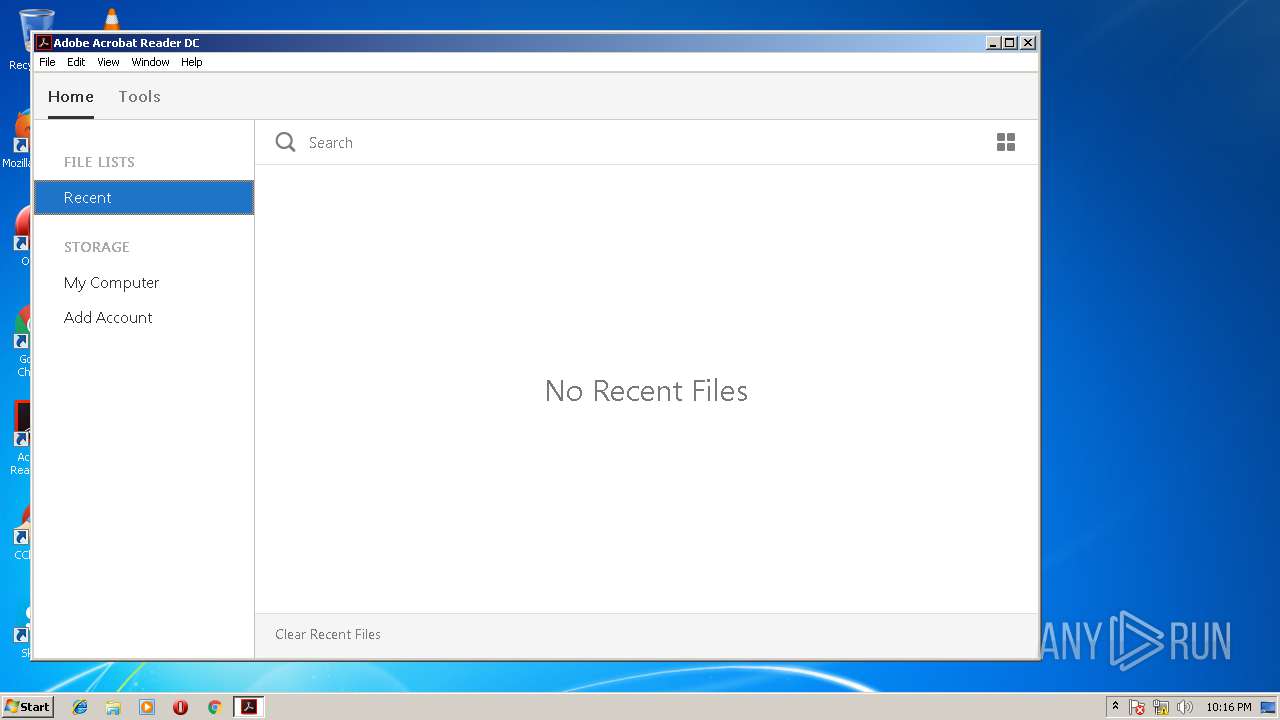Open the Edit menu

coord(76,62)
